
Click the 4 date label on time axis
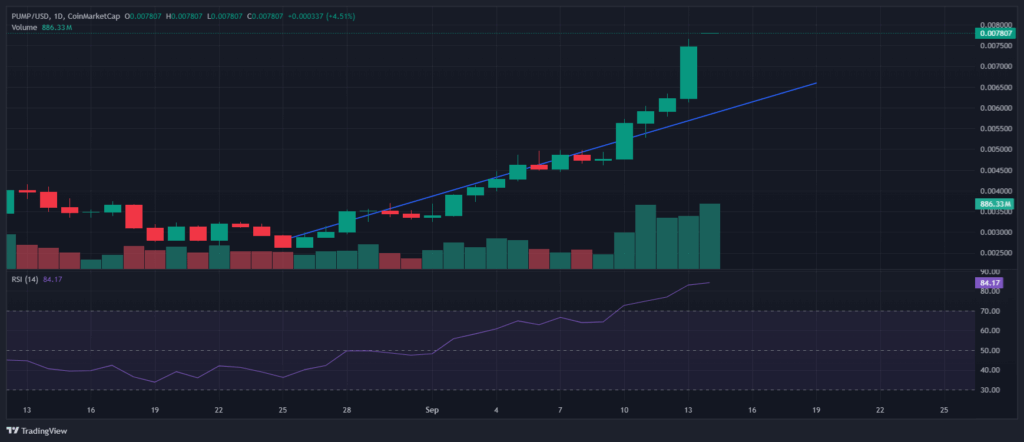coord(496,410)
